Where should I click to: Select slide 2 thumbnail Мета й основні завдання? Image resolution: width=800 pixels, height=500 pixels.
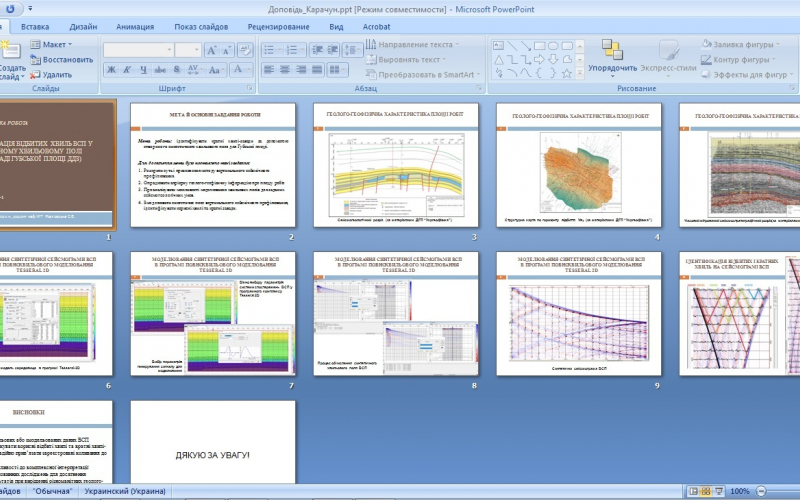click(x=213, y=165)
